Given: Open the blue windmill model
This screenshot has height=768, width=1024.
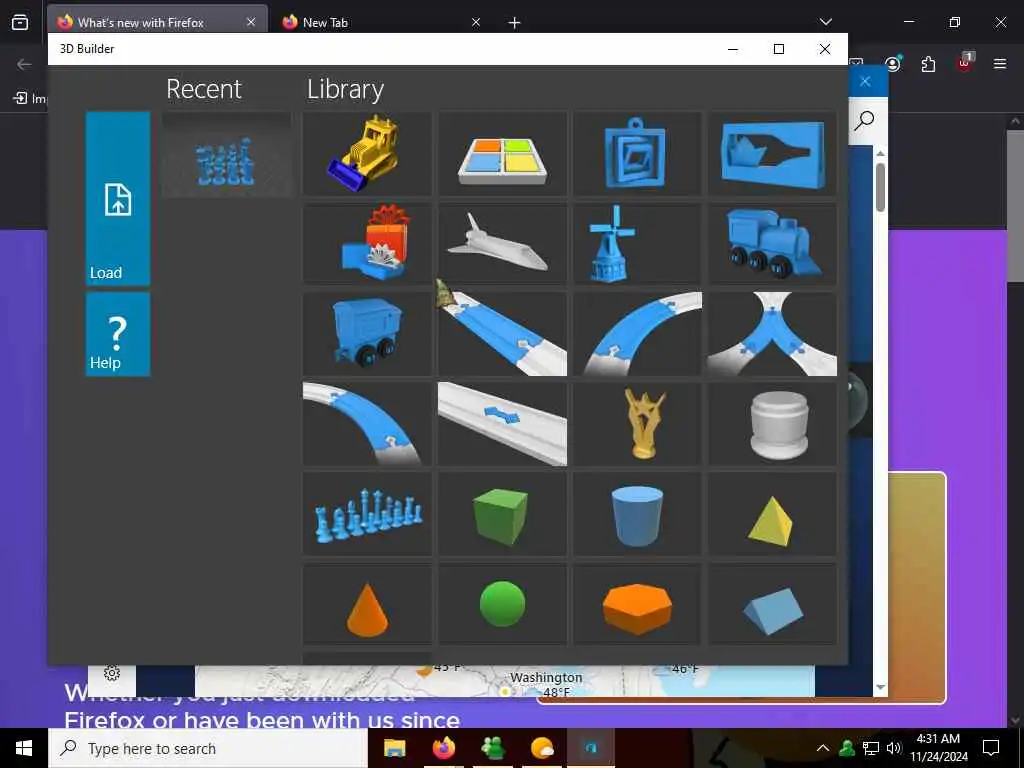Looking at the screenshot, I should (x=637, y=244).
